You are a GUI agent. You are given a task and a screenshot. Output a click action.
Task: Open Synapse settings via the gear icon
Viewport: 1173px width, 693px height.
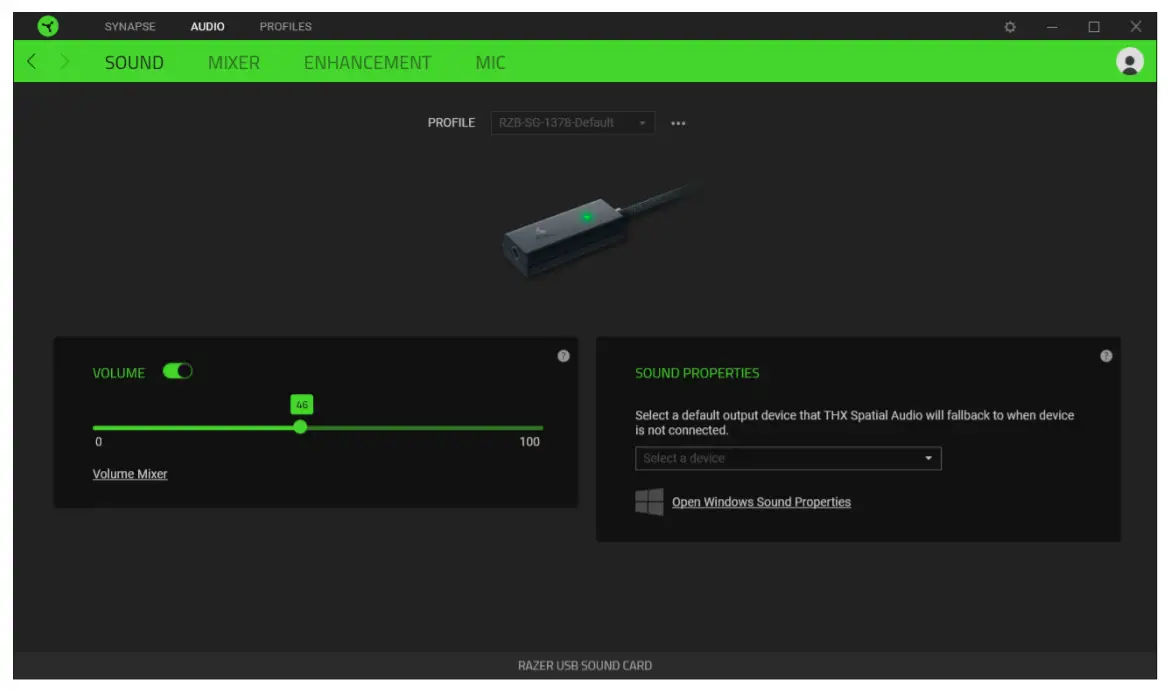[1009, 26]
